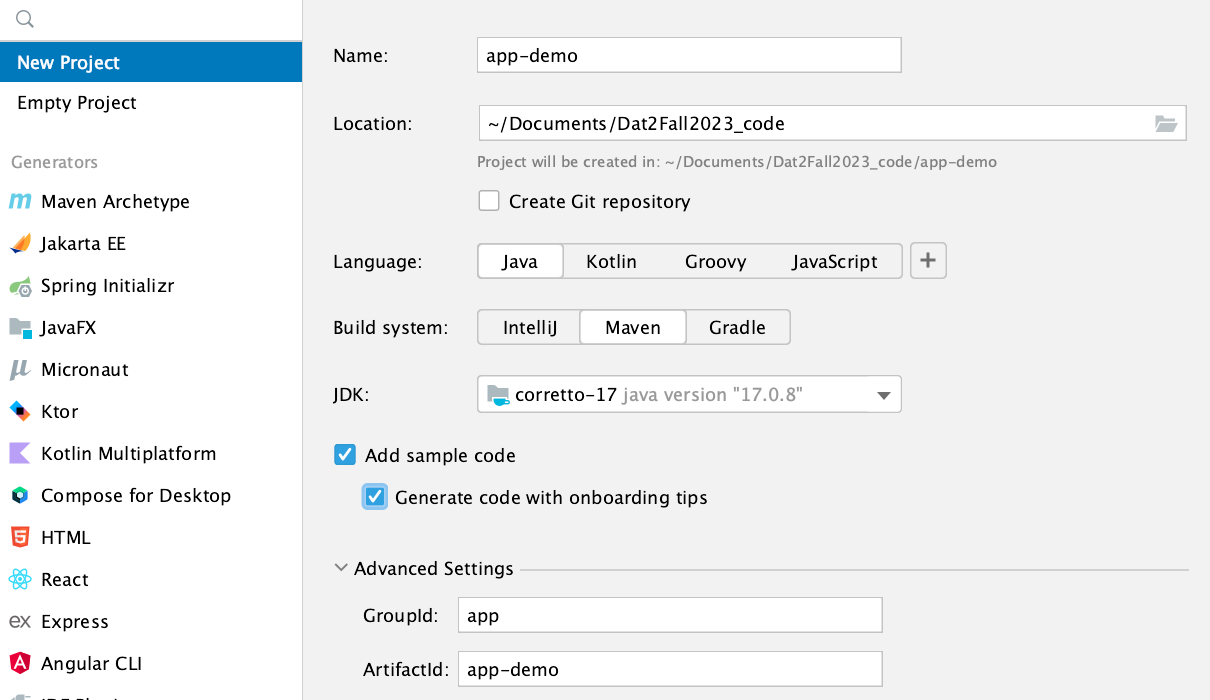Viewport: 1210px width, 700px height.
Task: Click the Angular CLI shield icon
Action: (20, 663)
